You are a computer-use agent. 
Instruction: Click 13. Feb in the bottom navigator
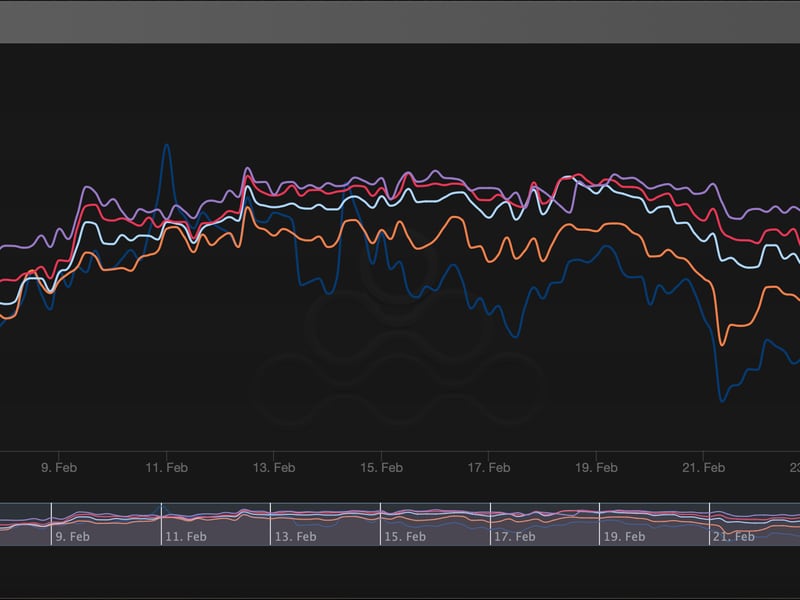click(x=295, y=536)
